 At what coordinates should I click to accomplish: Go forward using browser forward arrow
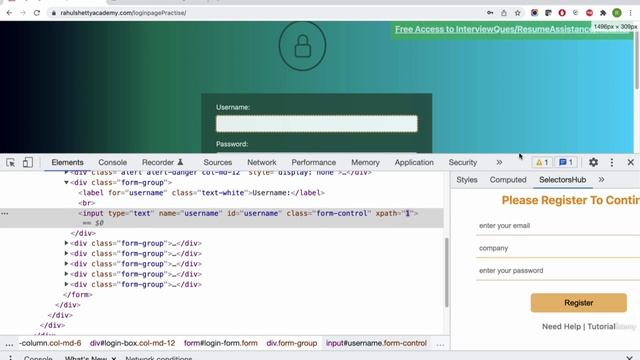[23, 13]
